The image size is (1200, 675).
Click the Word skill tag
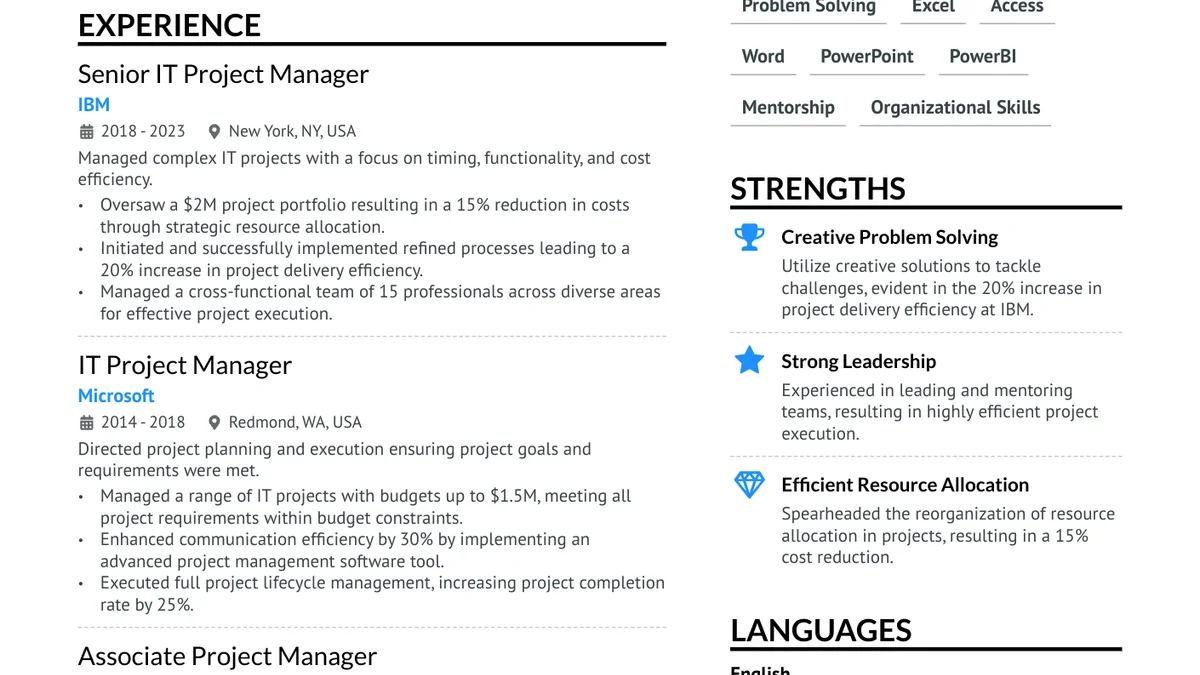pyautogui.click(x=763, y=57)
